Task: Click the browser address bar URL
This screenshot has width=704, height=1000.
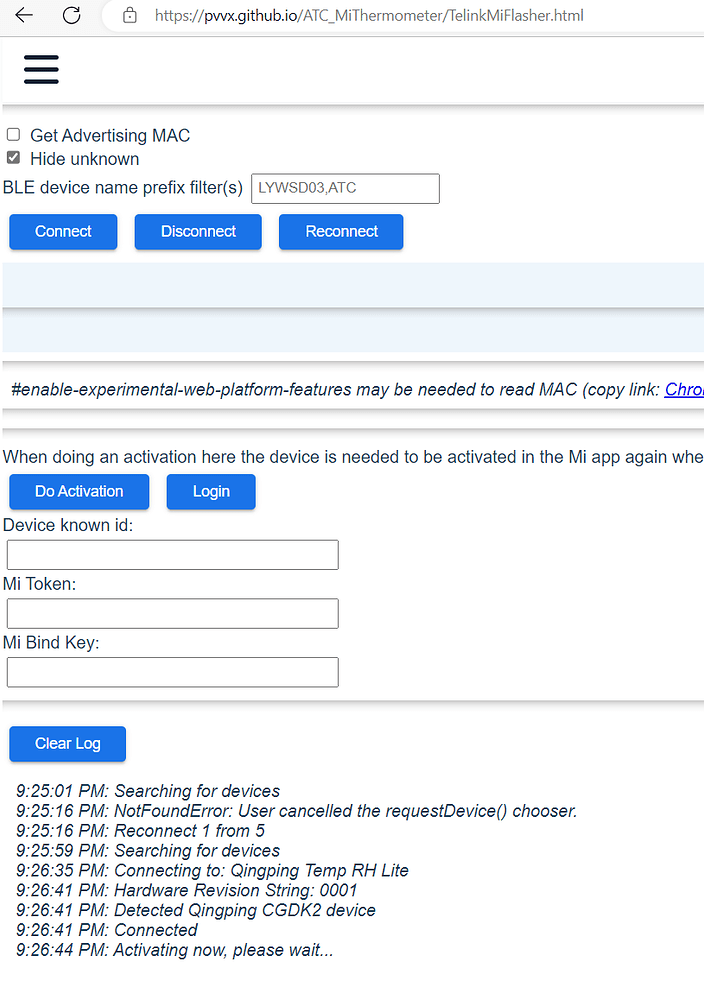Action: click(369, 15)
